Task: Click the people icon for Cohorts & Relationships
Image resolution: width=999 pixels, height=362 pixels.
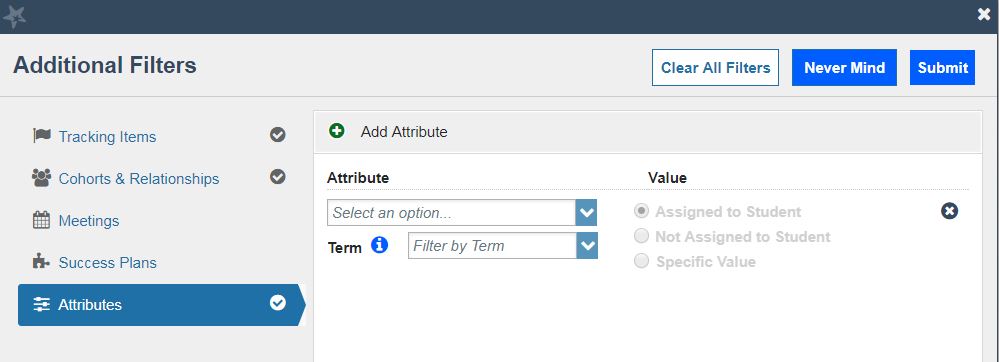Action: click(41, 178)
